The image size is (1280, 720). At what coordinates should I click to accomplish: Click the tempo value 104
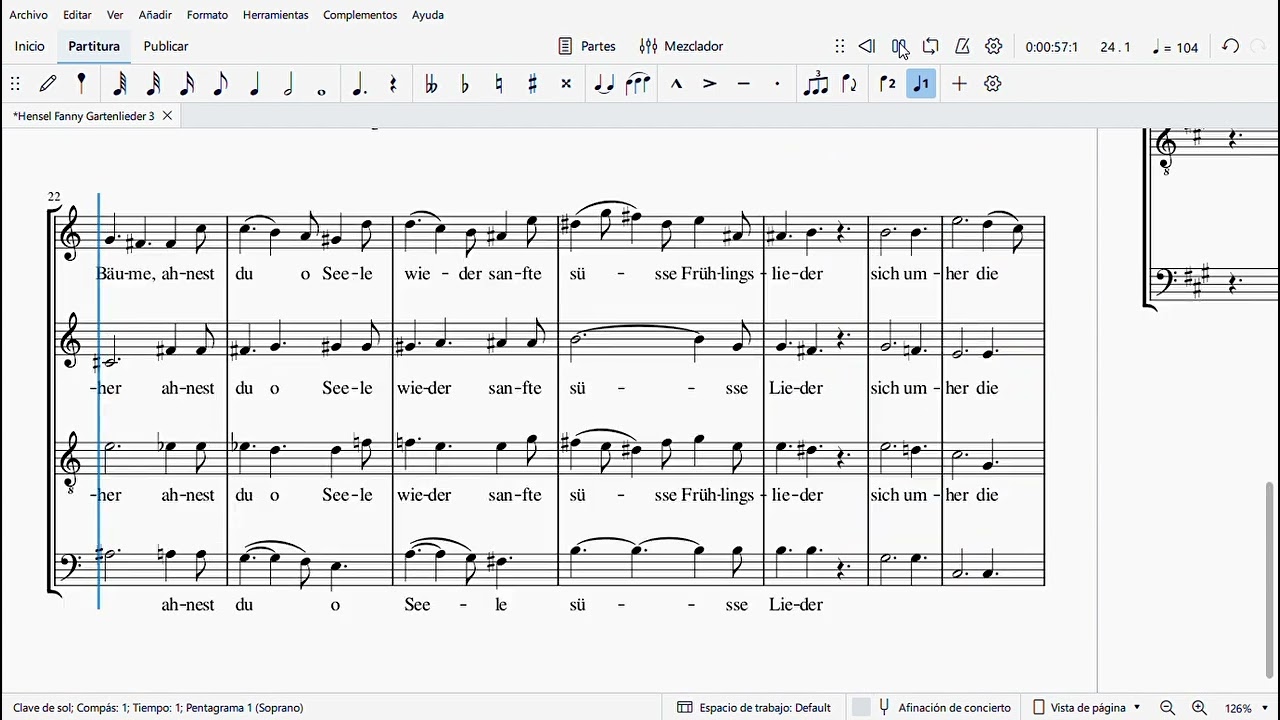pyautogui.click(x=1175, y=47)
